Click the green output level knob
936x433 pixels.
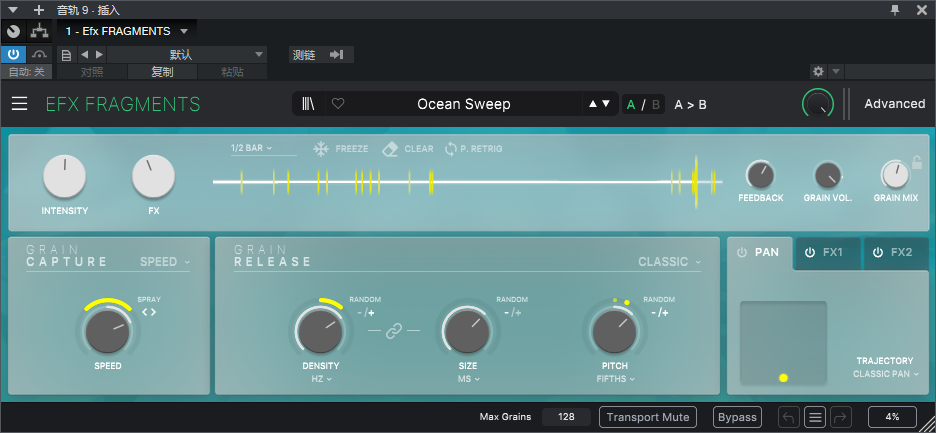click(817, 104)
